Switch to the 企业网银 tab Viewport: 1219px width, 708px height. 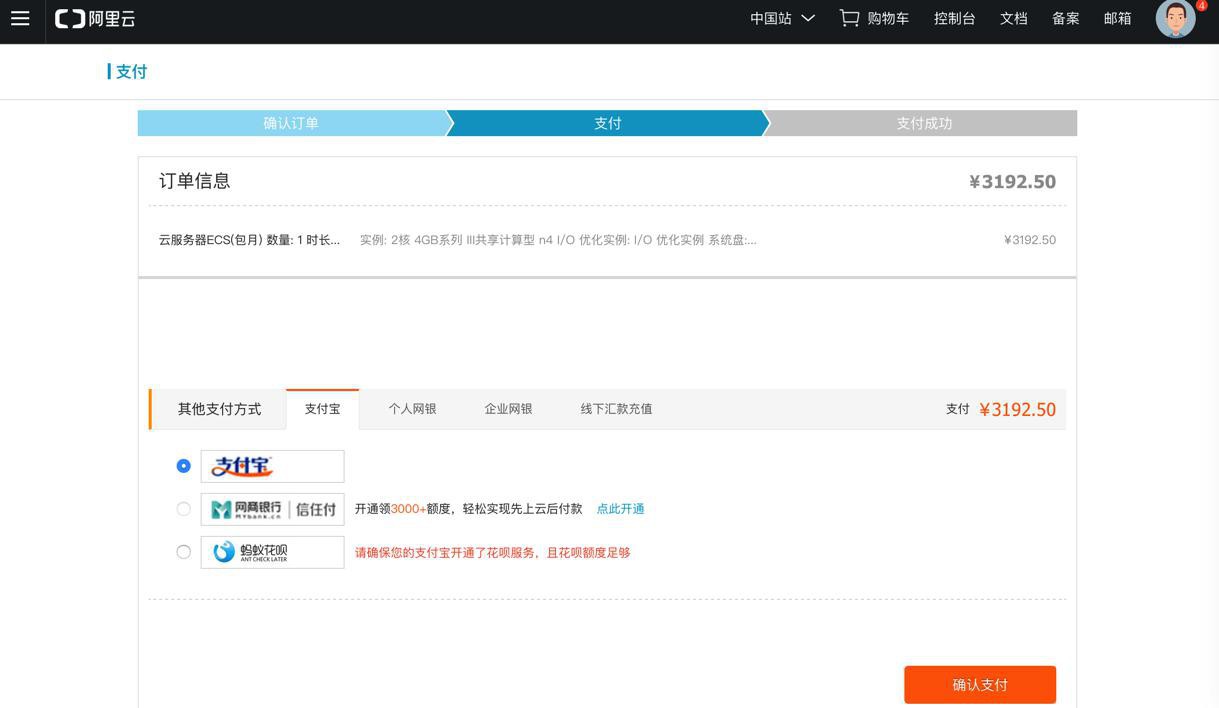pyautogui.click(x=508, y=409)
